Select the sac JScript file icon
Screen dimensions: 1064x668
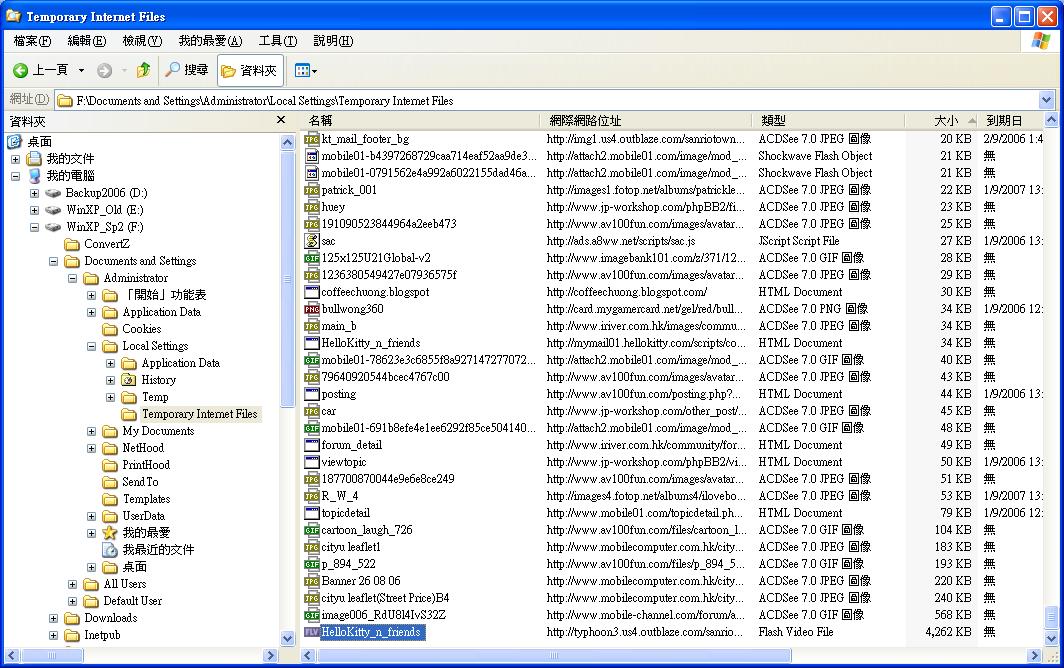312,241
